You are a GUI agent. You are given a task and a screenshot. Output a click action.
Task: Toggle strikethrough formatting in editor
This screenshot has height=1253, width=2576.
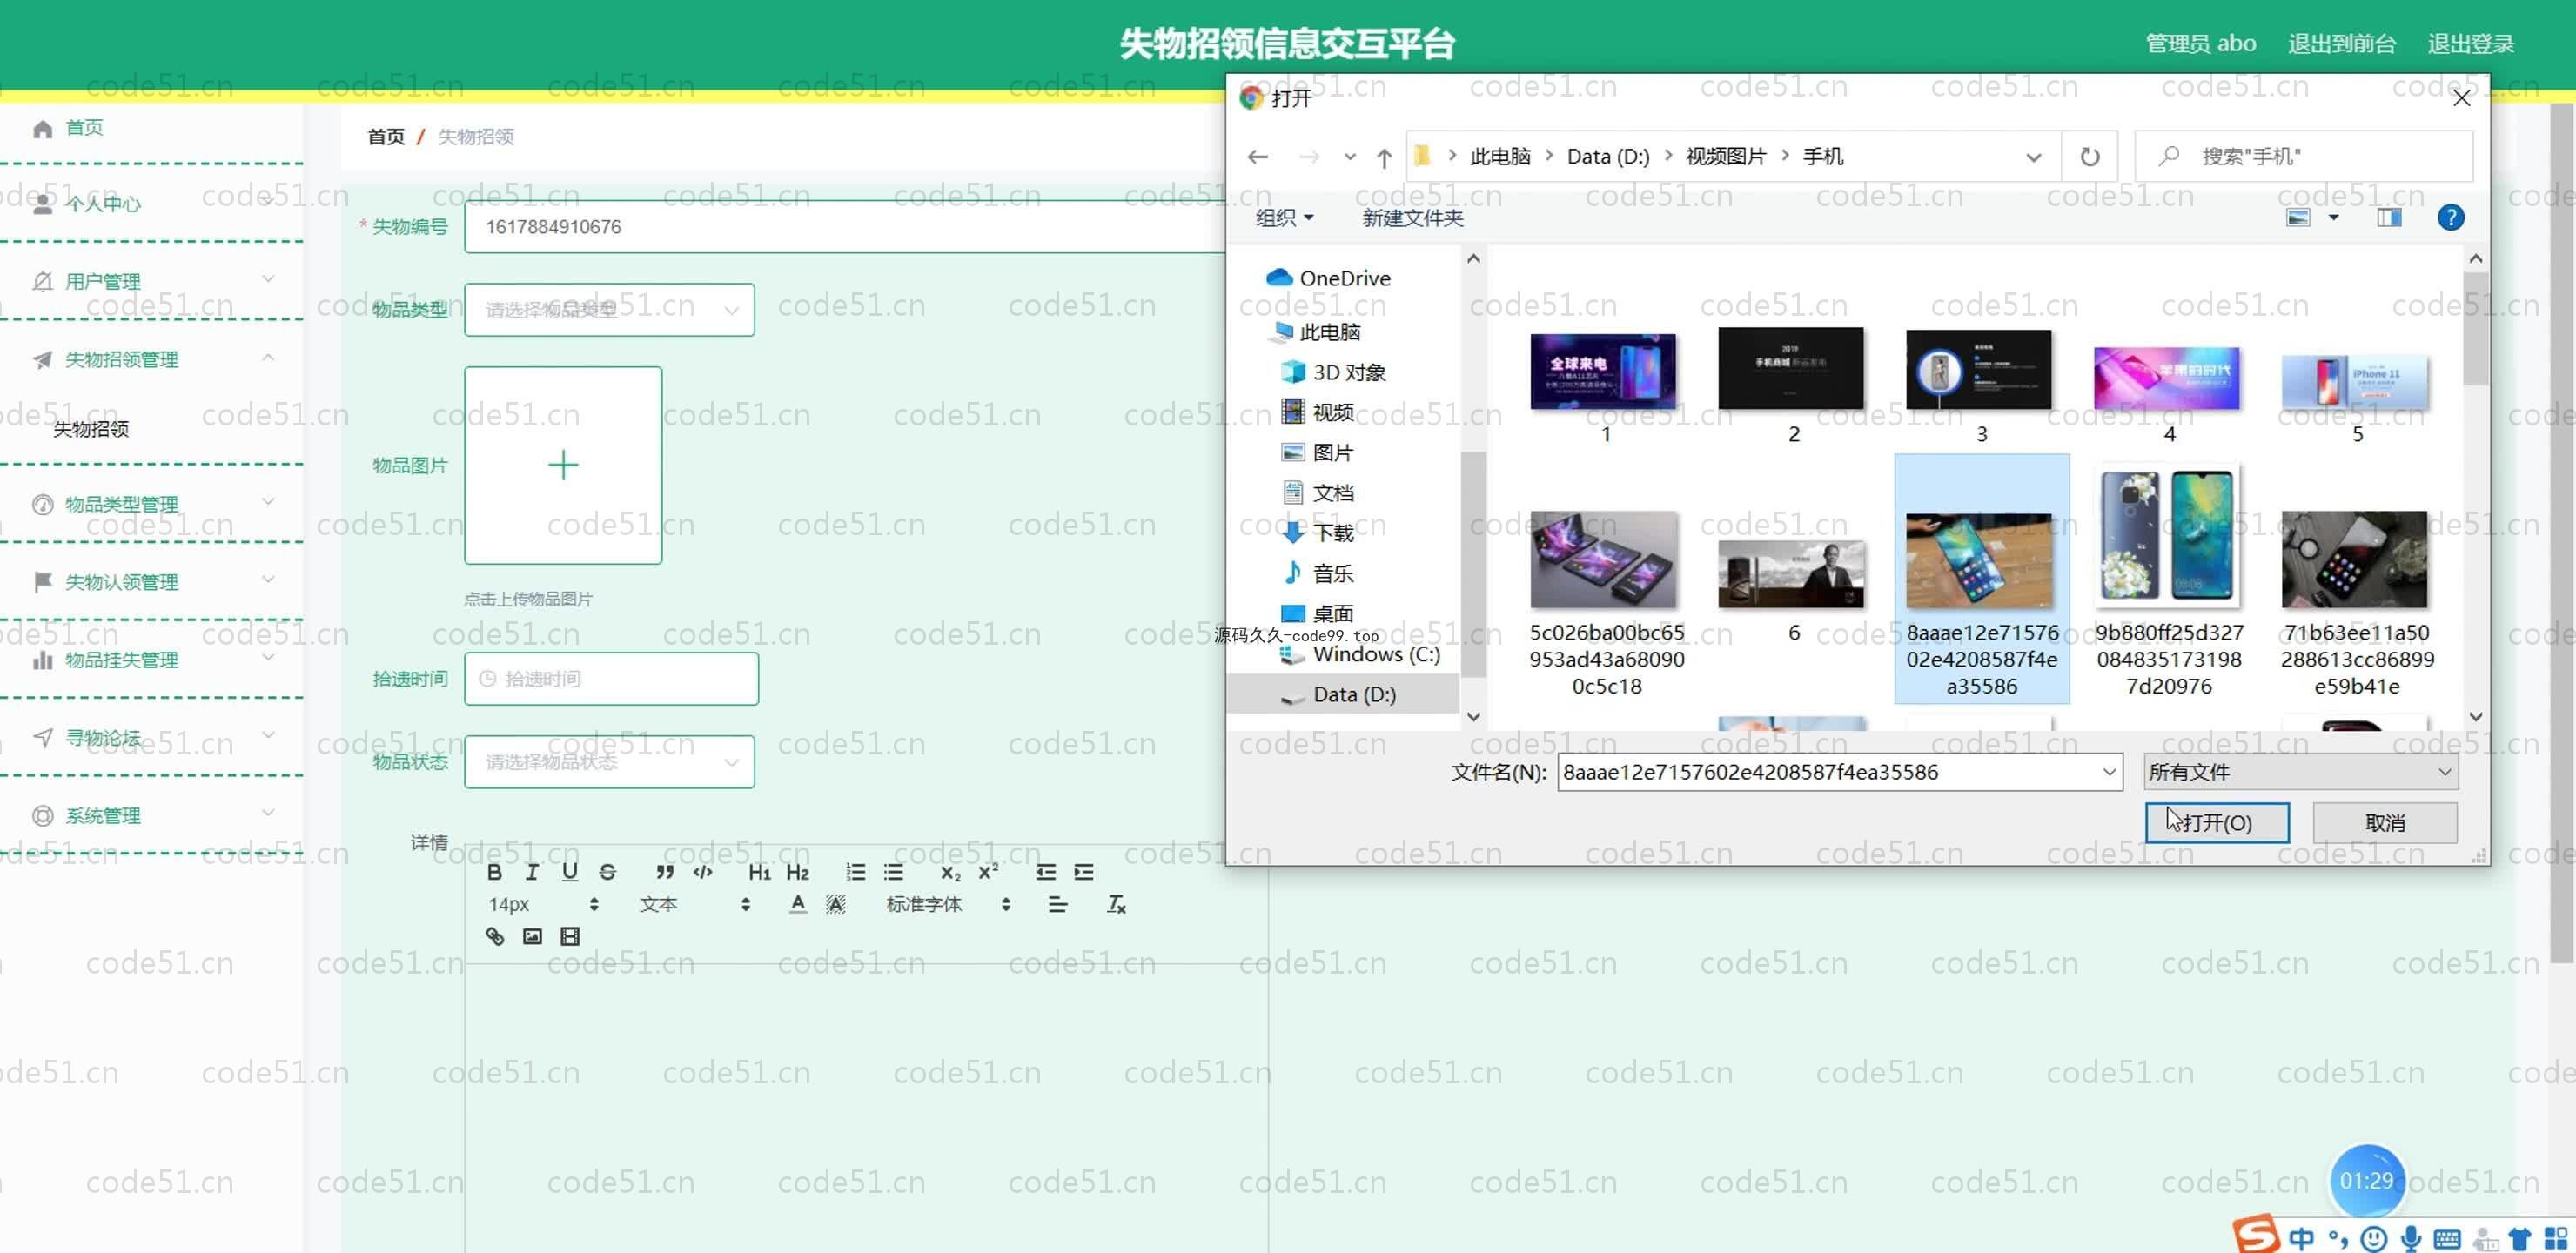pos(607,872)
